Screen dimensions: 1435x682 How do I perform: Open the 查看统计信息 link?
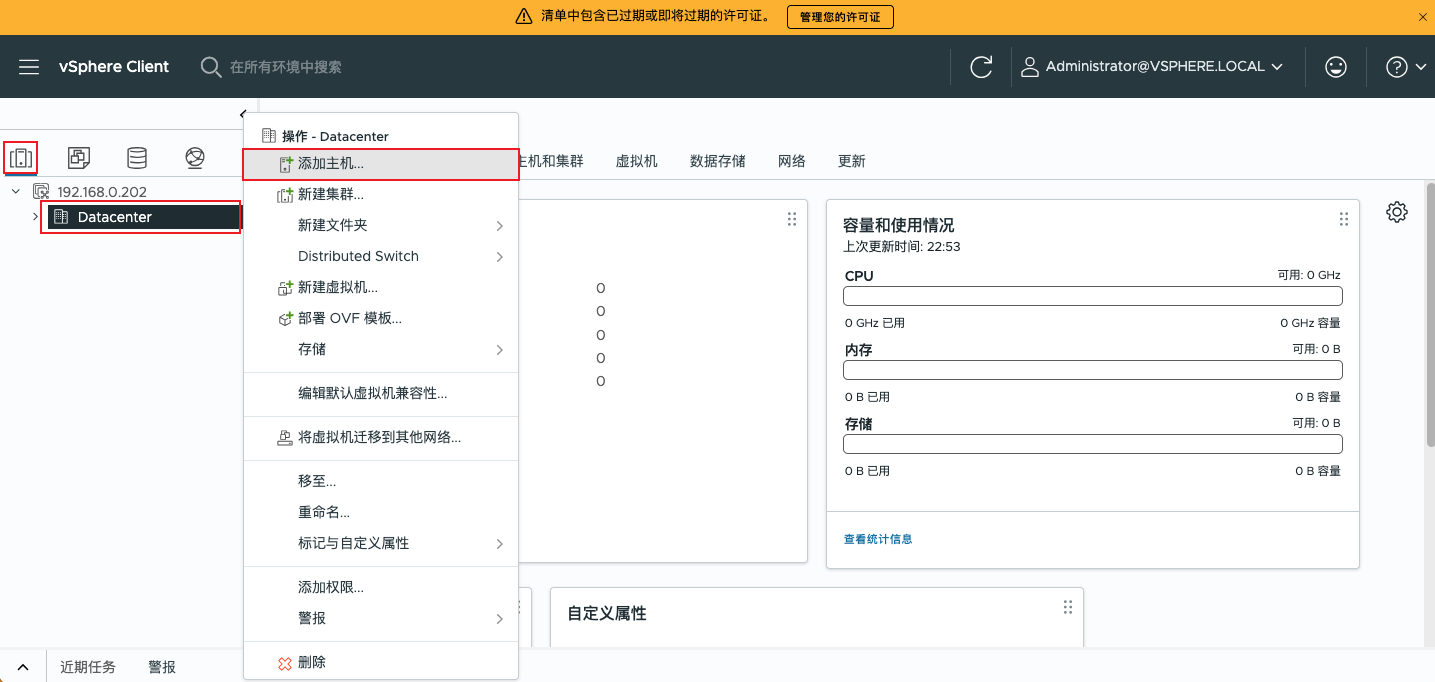tap(878, 539)
